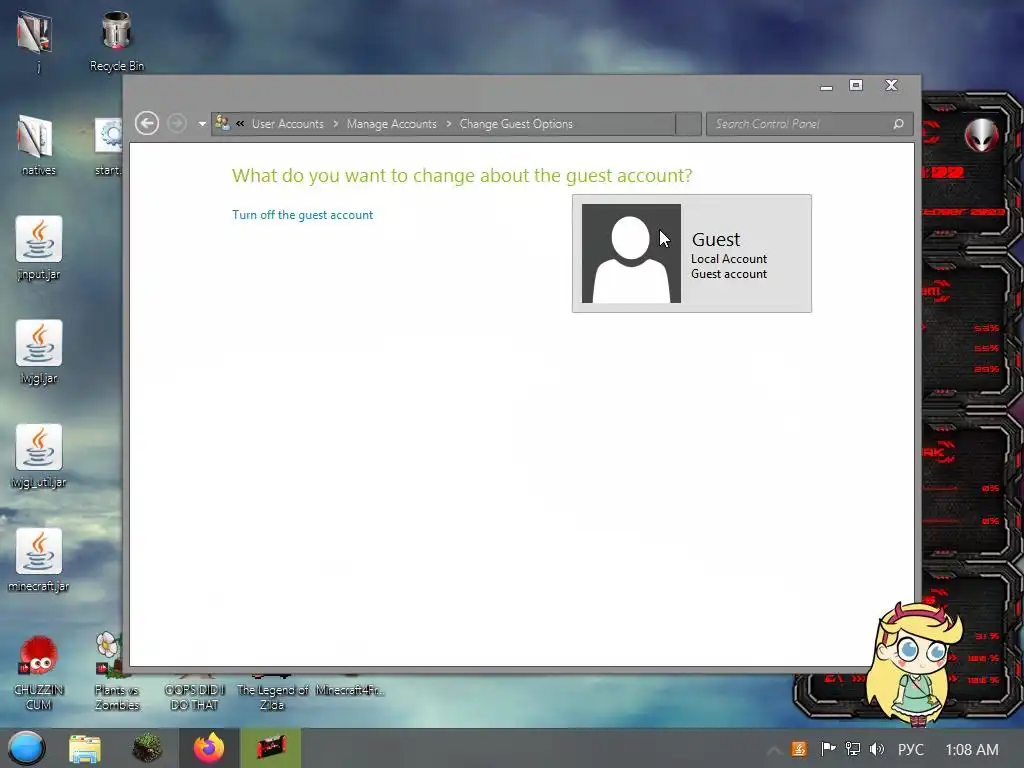Select the Minecraft4Fr shortcut

[350, 687]
